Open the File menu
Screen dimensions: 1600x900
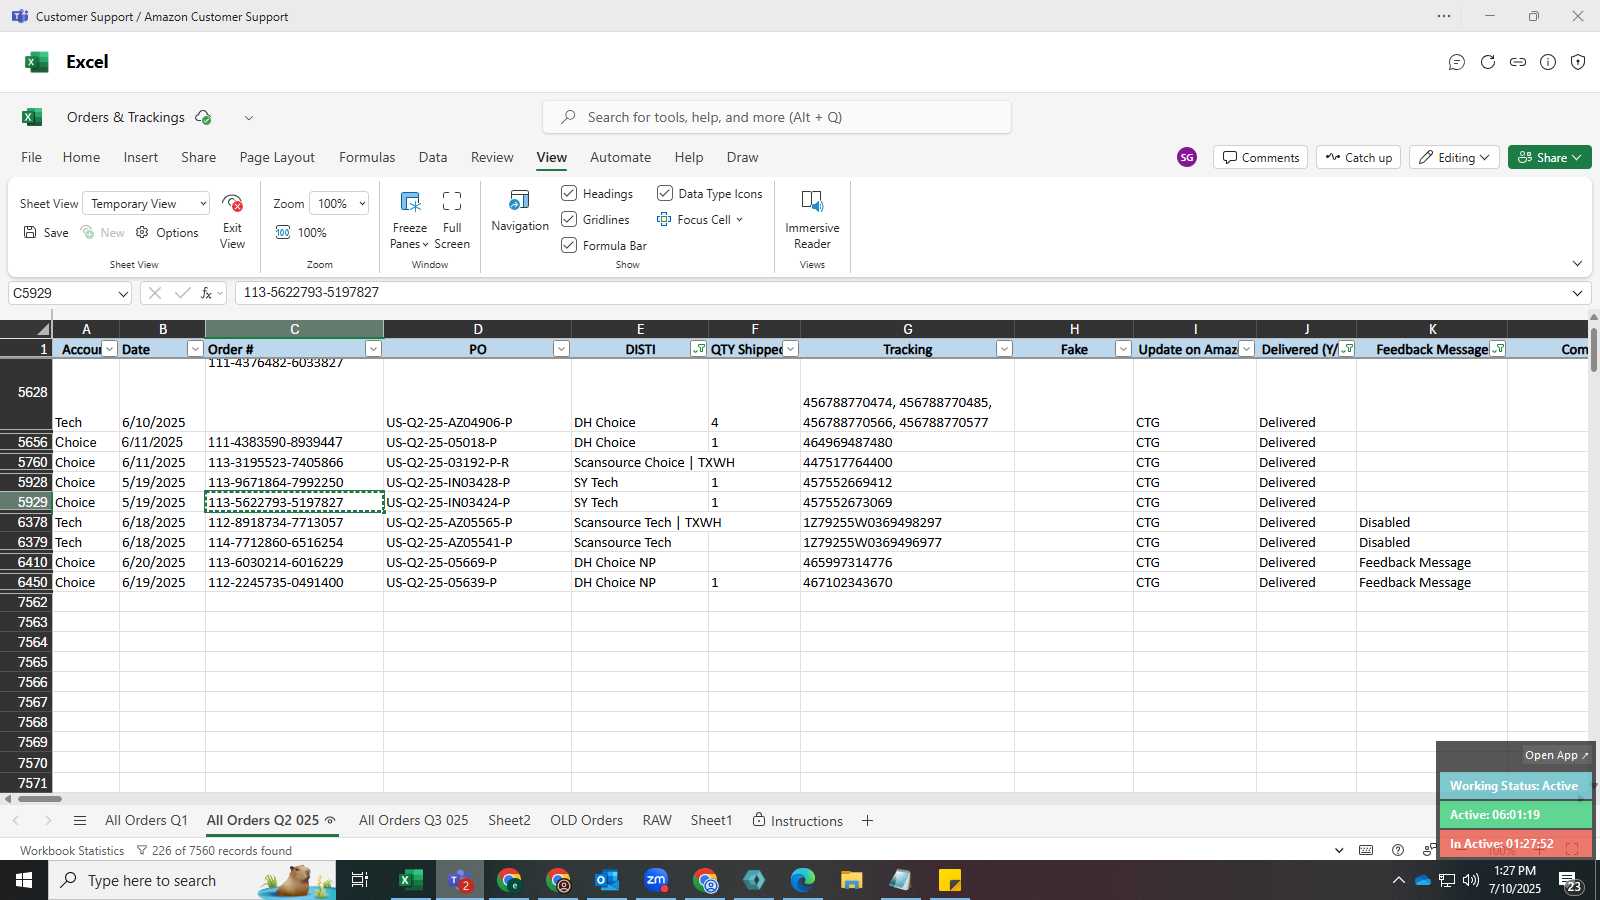coord(32,157)
